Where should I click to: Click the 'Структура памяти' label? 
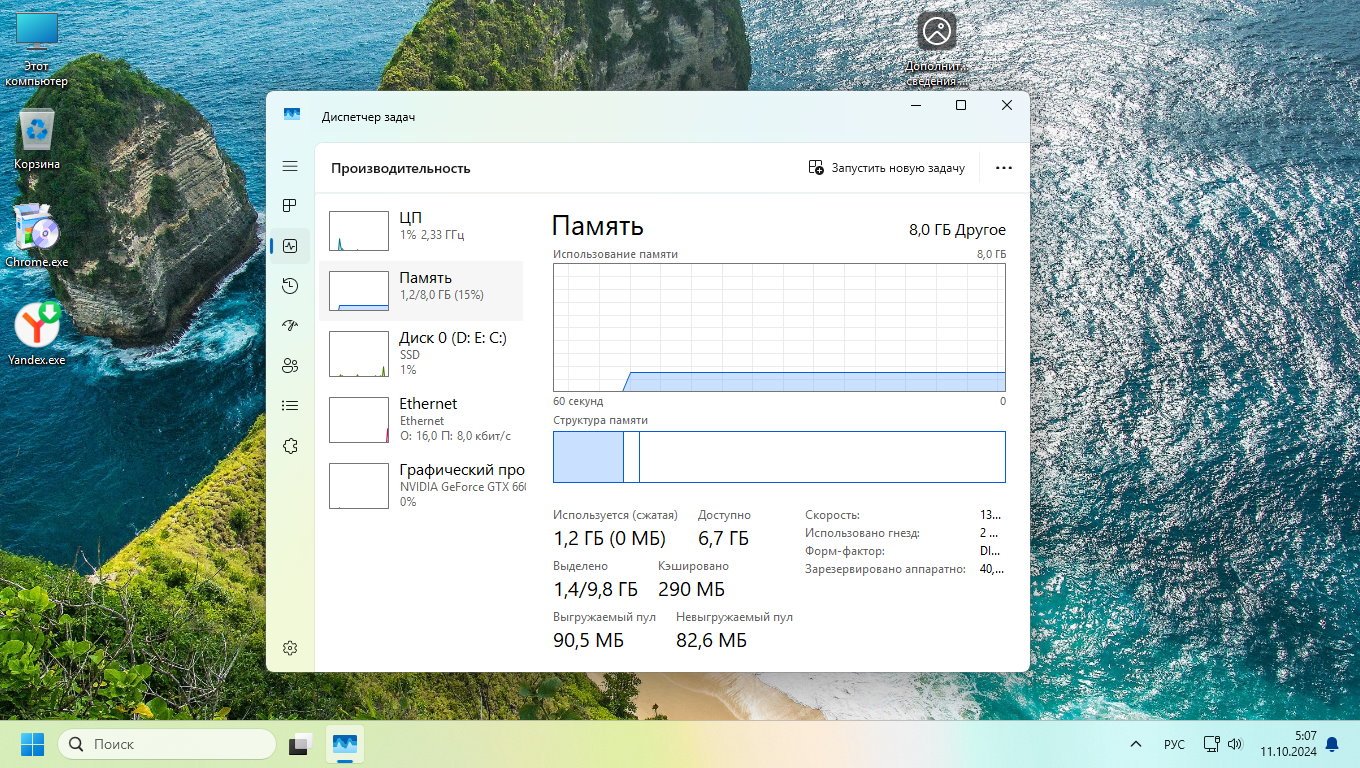pyautogui.click(x=600, y=421)
